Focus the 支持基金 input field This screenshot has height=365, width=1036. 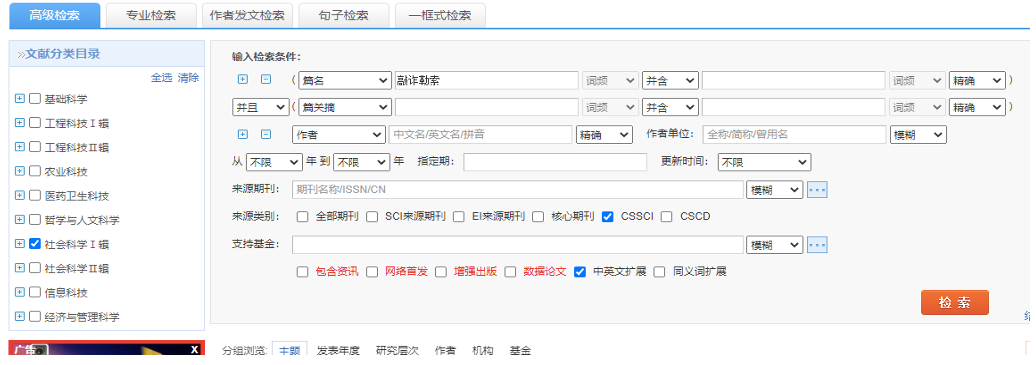coord(518,245)
